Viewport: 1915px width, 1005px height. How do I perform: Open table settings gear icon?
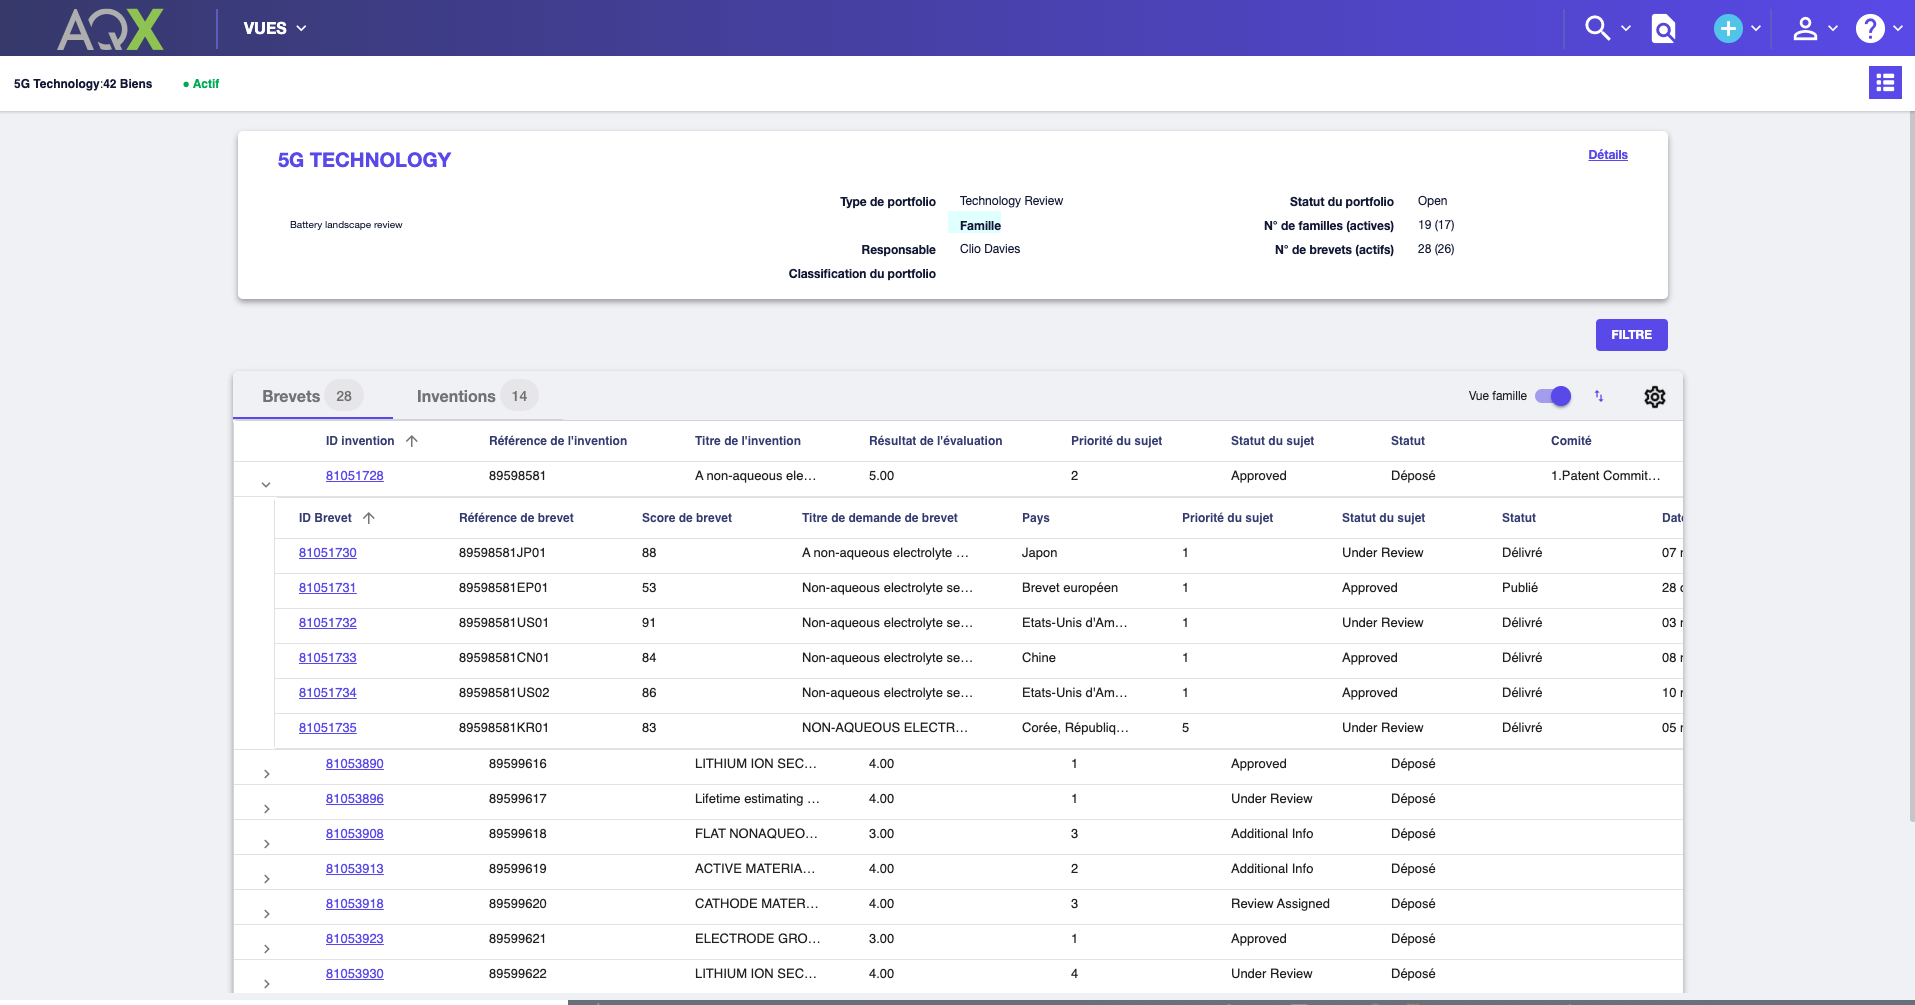(1655, 397)
